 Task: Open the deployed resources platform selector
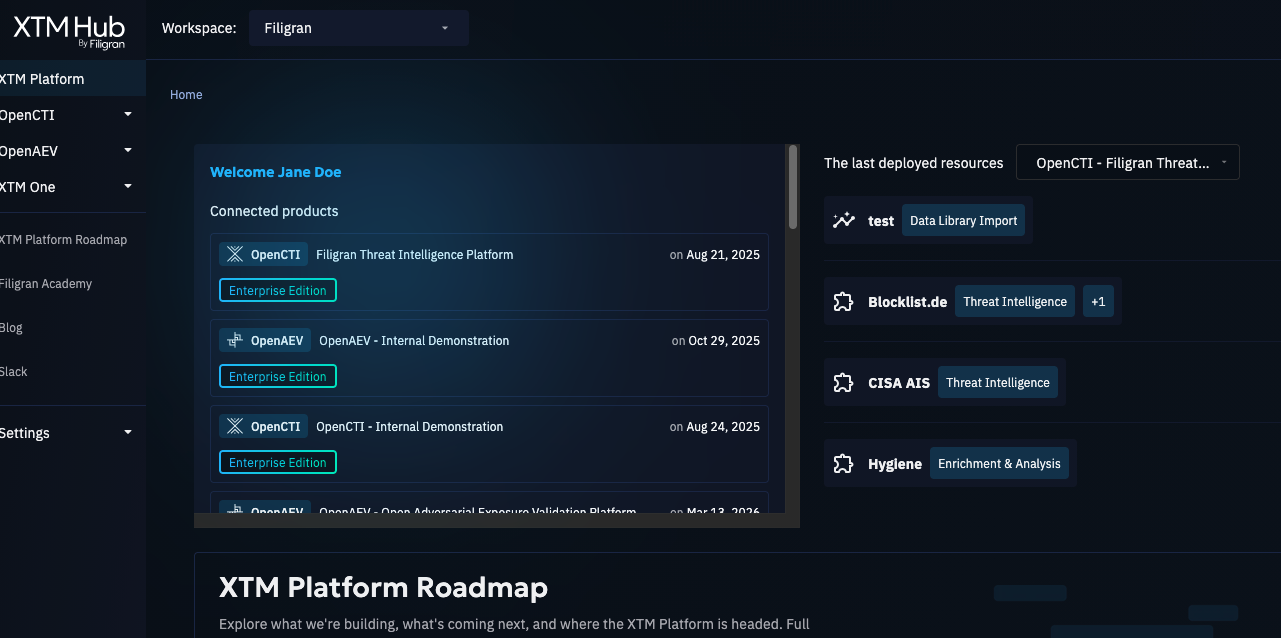coord(1128,163)
